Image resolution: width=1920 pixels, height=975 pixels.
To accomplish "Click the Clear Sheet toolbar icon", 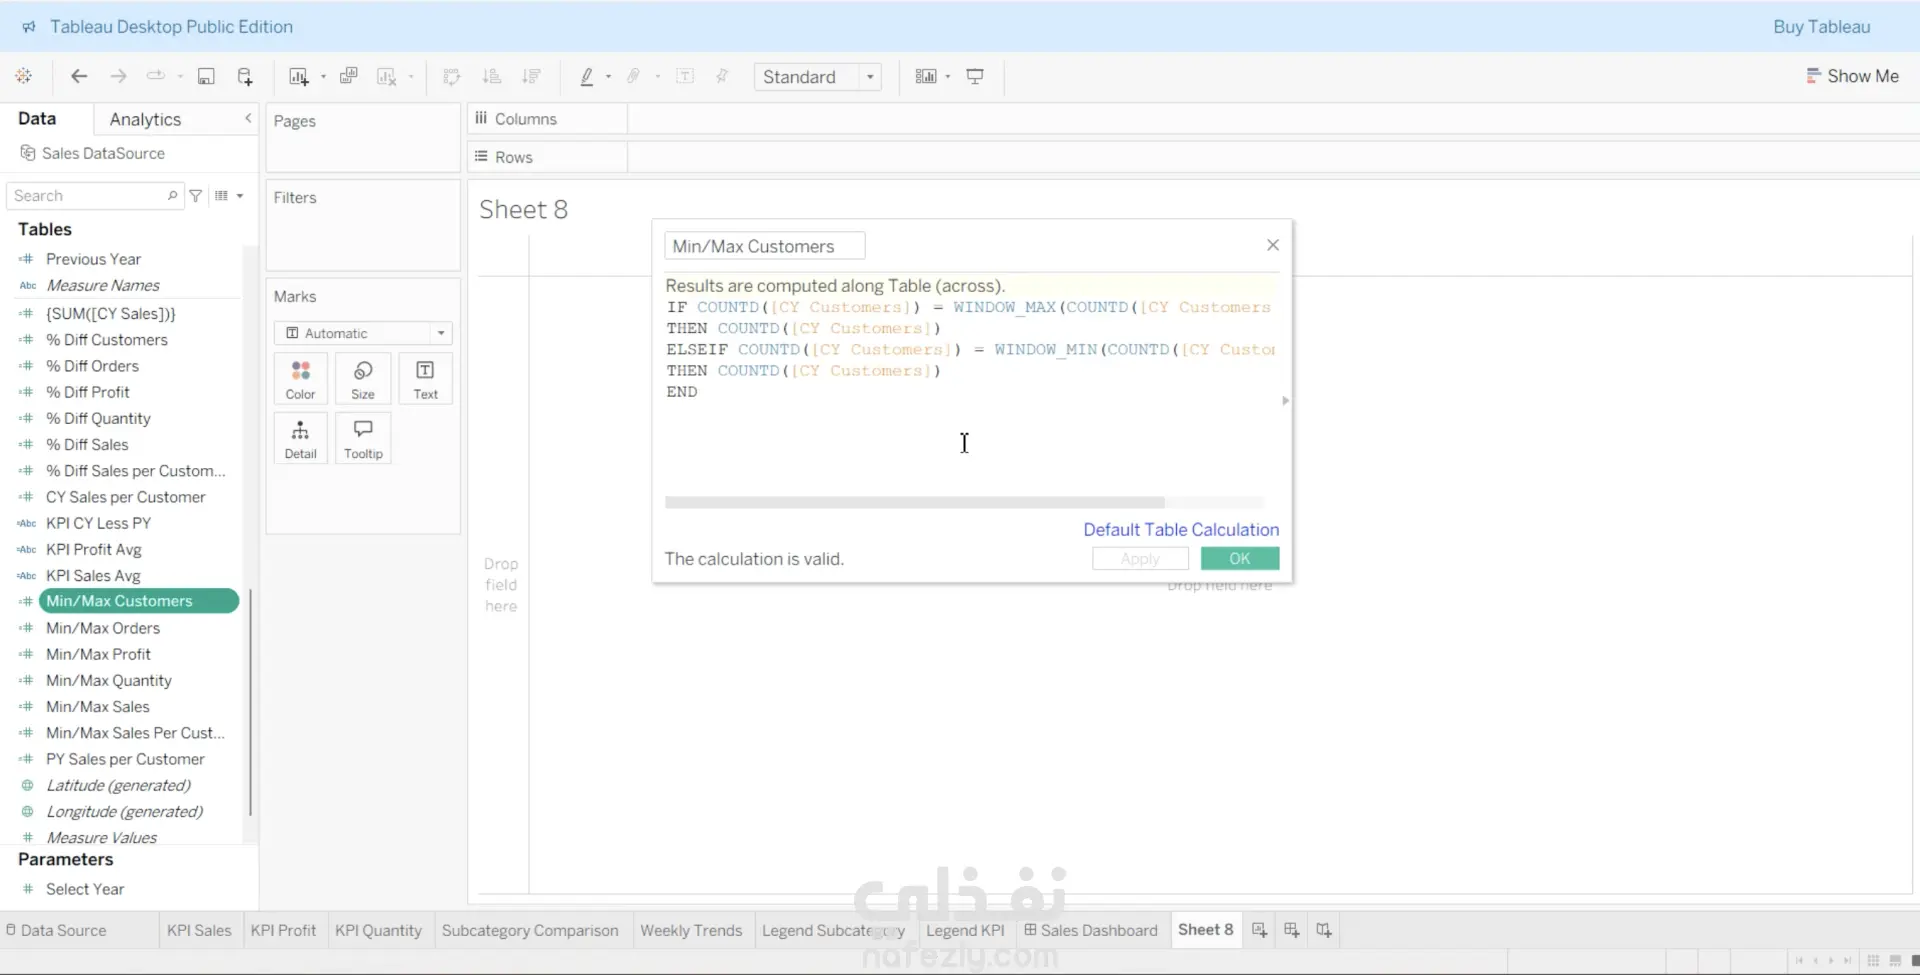I will 386,76.
